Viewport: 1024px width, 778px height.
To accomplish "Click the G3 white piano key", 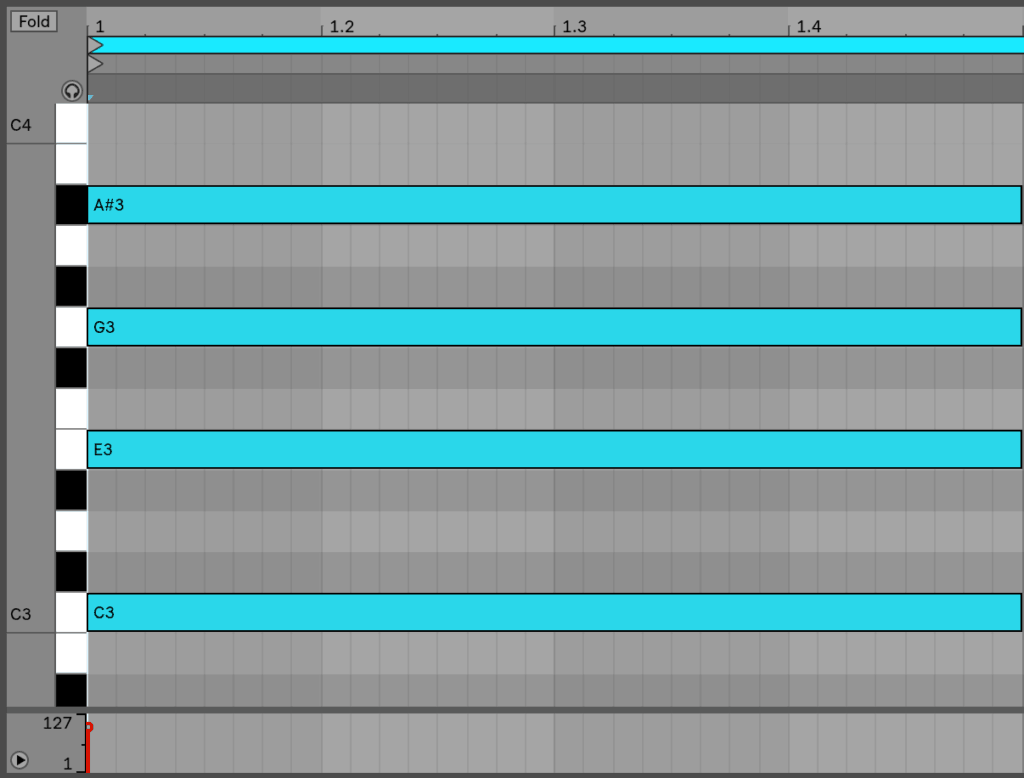I will pos(71,327).
